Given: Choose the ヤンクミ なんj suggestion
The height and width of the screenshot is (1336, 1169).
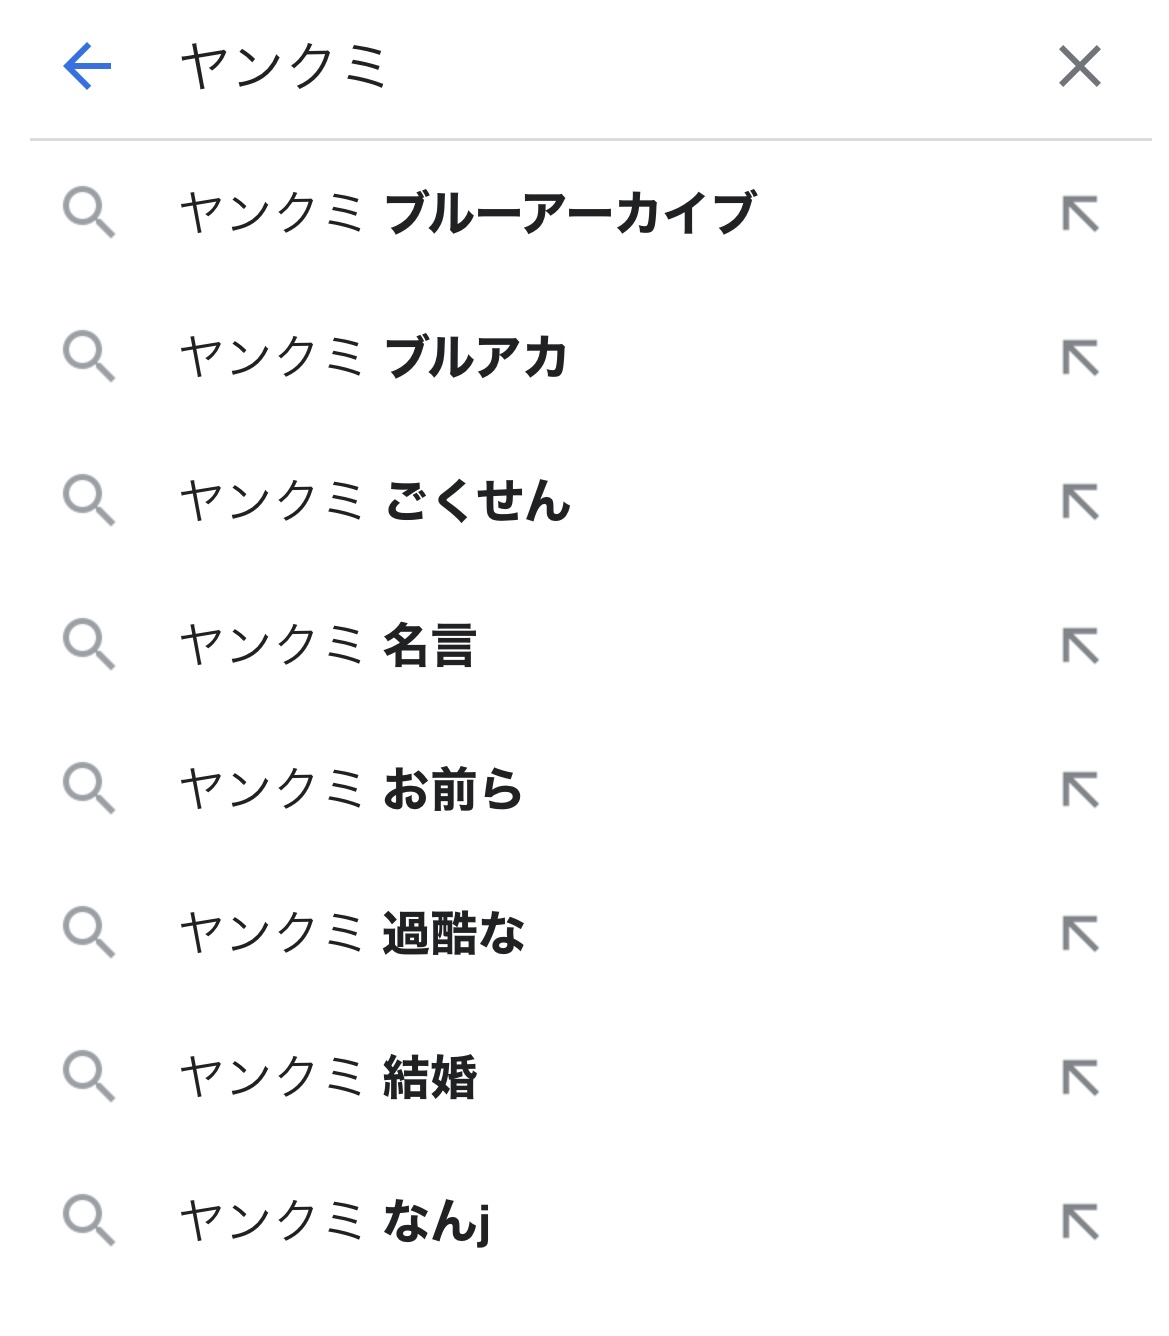Looking at the screenshot, I should coord(335,1221).
